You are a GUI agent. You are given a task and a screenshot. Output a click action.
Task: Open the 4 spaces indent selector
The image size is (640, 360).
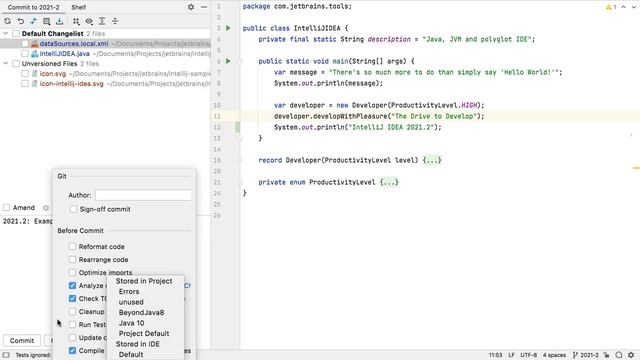coord(554,355)
